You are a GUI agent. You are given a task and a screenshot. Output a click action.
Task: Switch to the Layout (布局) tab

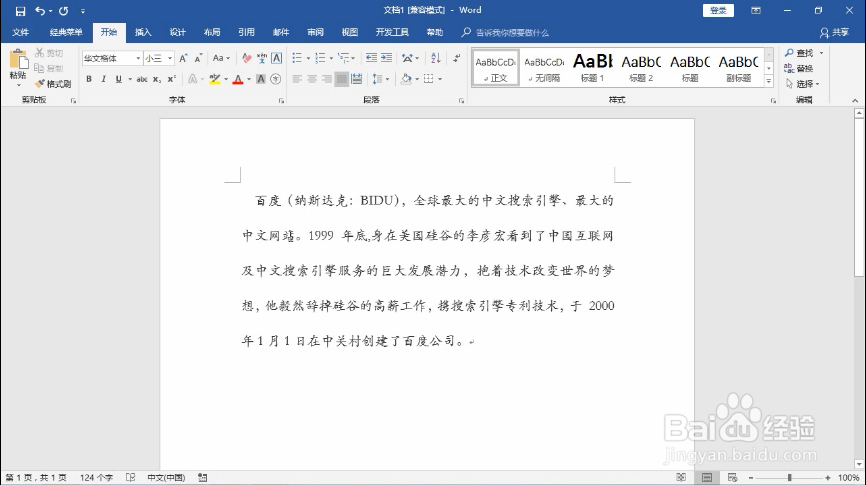pos(212,33)
